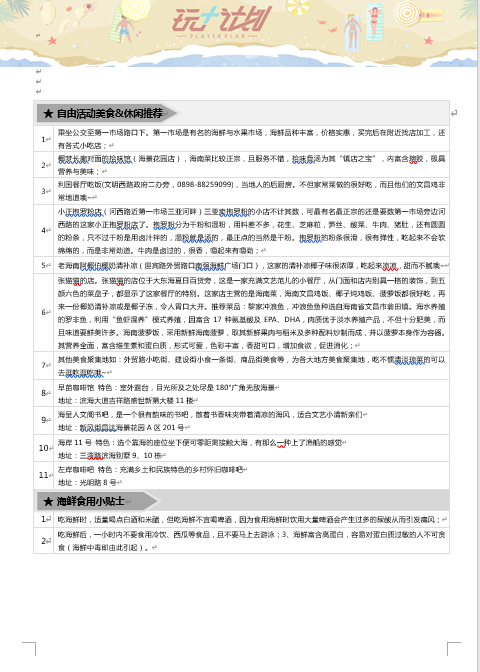Click the paragraph about 小正抱罗粉店

252,231
